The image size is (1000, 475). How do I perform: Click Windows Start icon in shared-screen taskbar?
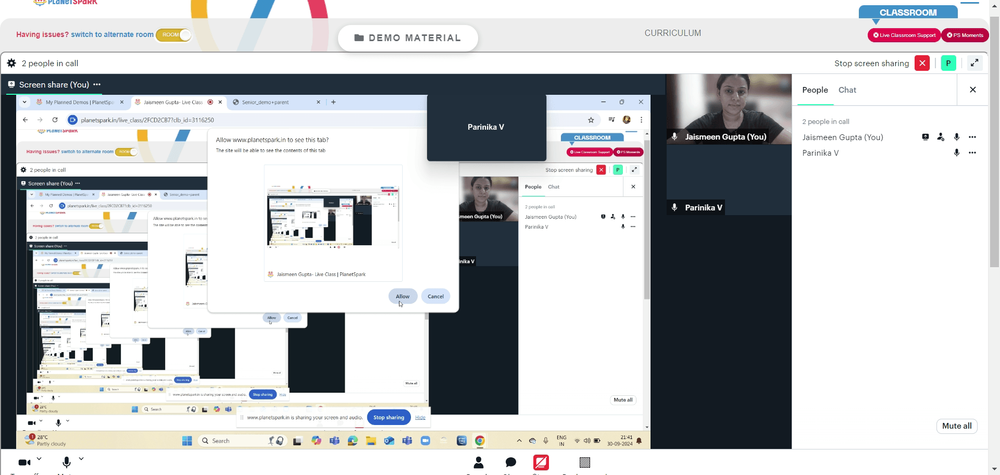click(187, 441)
